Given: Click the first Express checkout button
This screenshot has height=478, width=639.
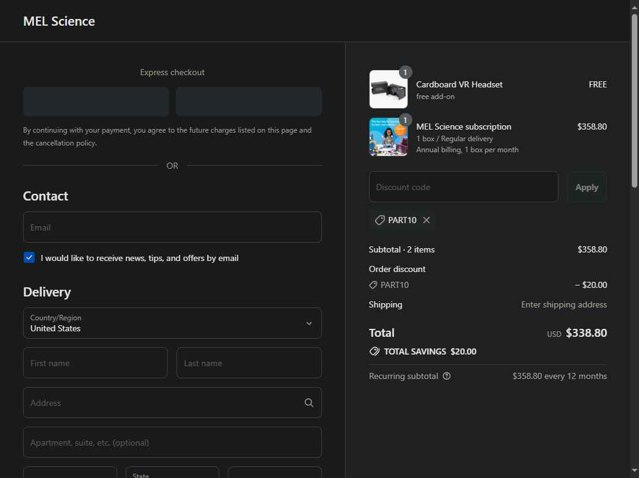Looking at the screenshot, I should tap(96, 101).
